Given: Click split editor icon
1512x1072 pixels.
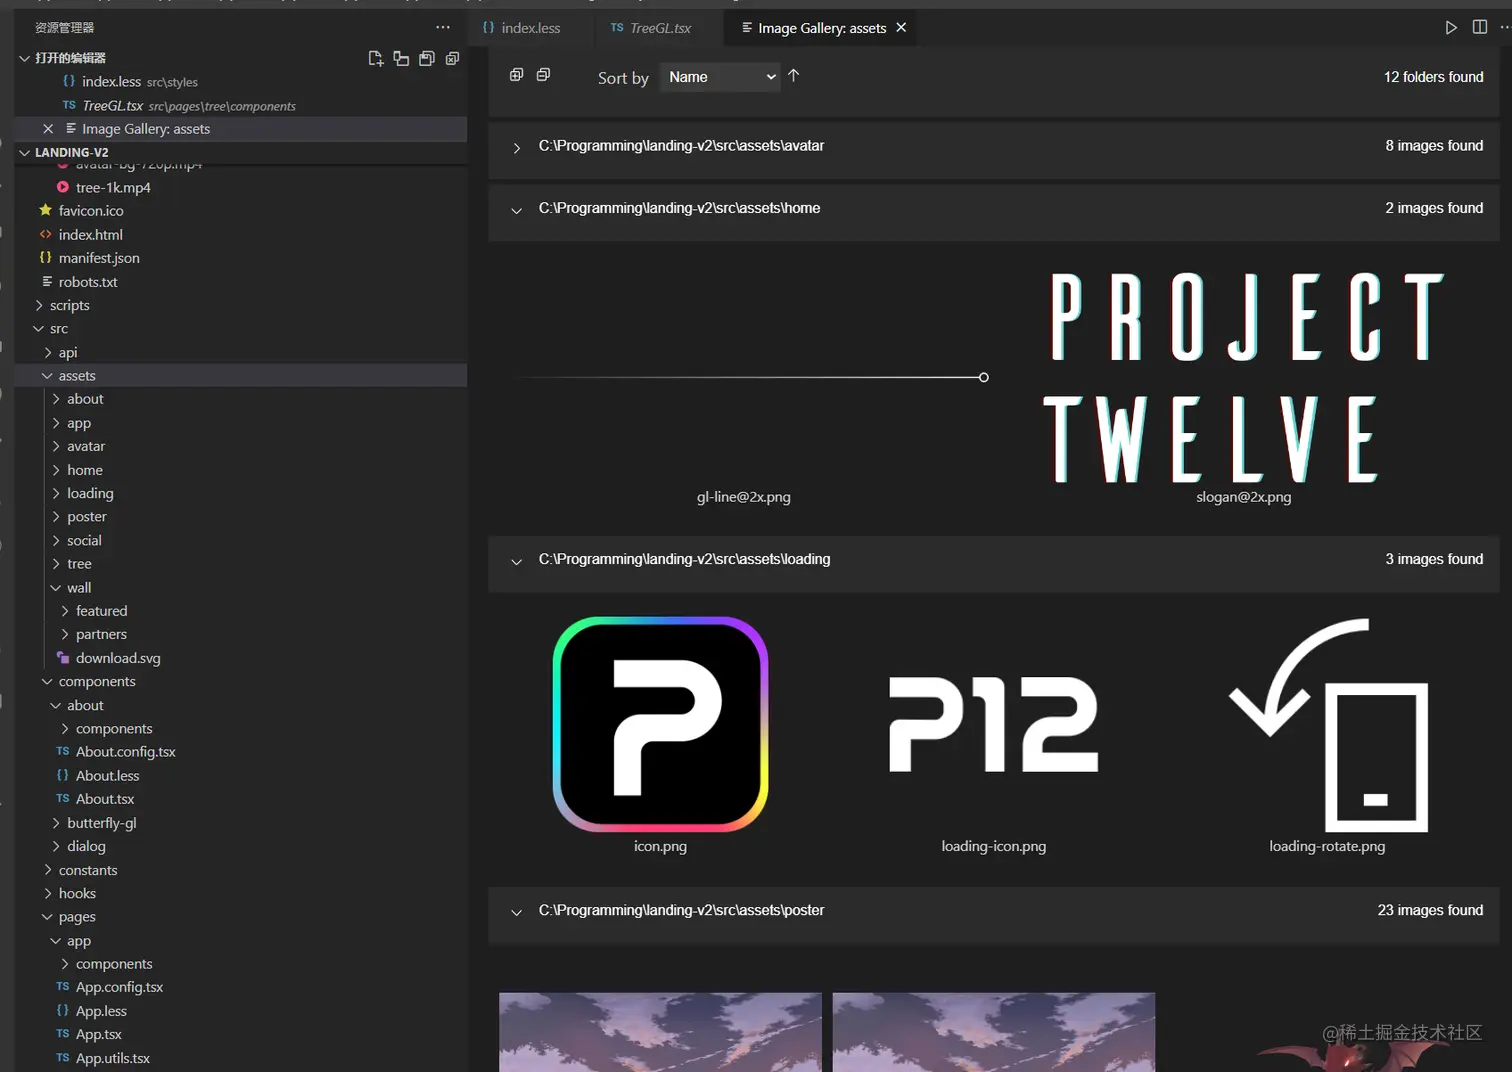Looking at the screenshot, I should tap(1480, 28).
